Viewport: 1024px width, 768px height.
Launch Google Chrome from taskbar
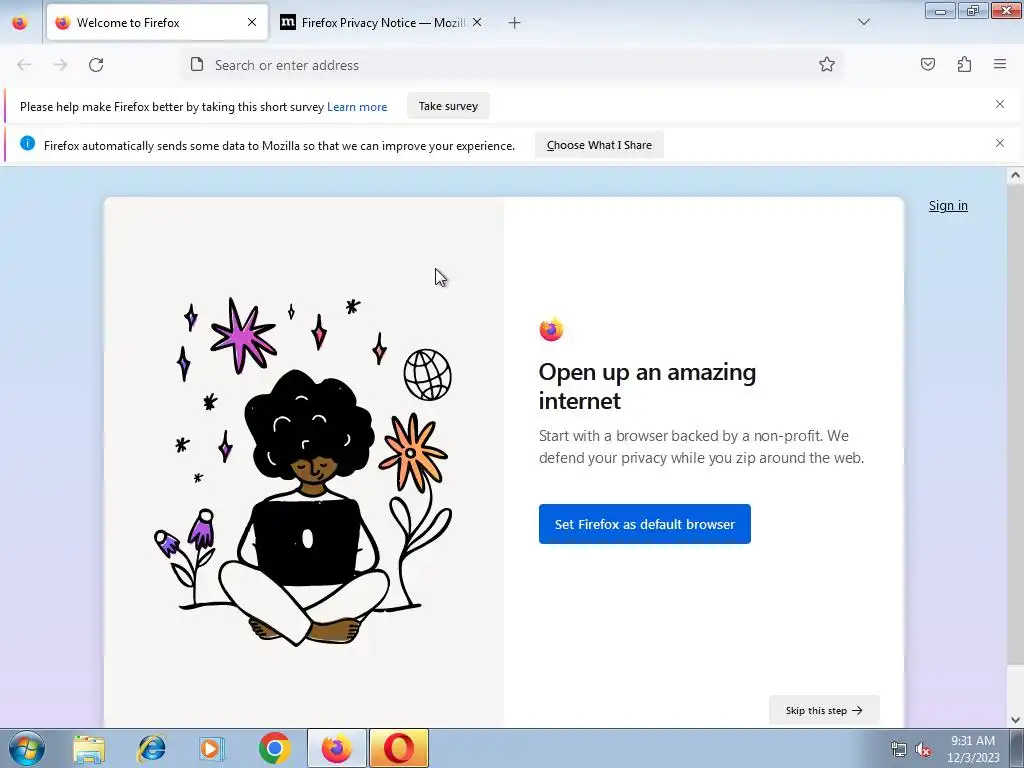click(274, 748)
